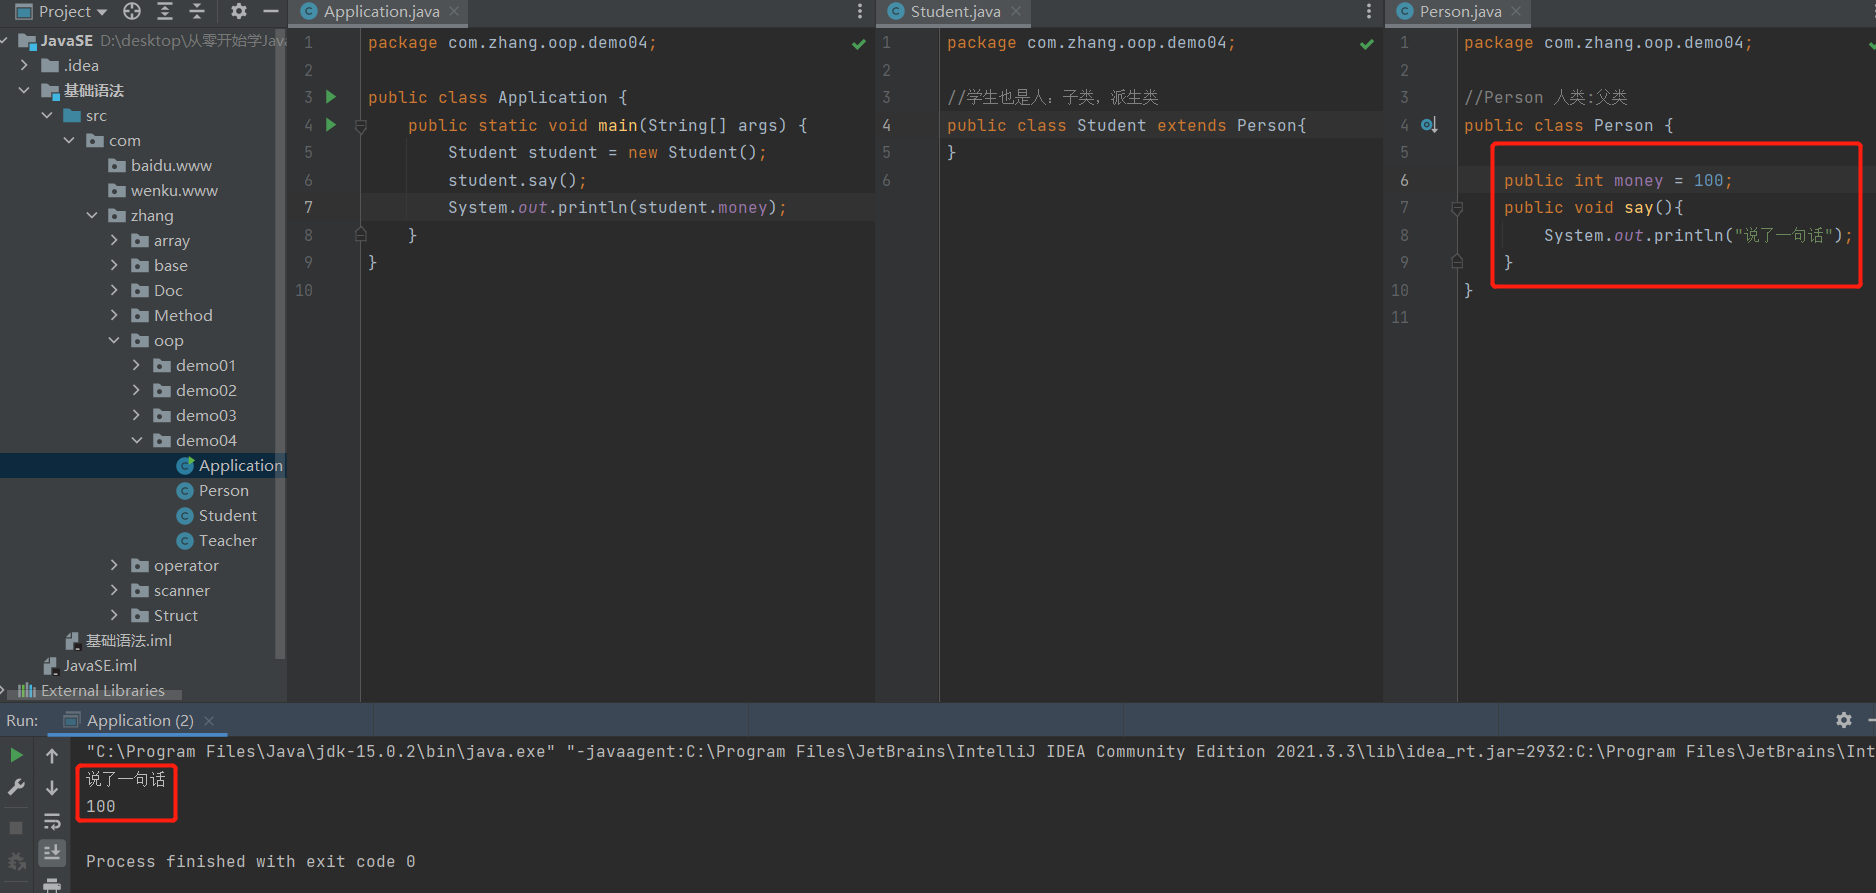Image resolution: width=1876 pixels, height=893 pixels.
Task: Click Expand All icon in Project toolbar
Action: (165, 11)
